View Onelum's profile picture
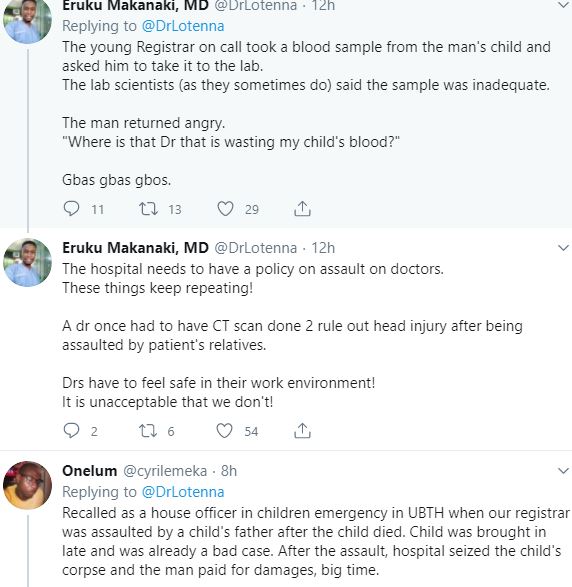Image resolution: width=572 pixels, height=587 pixels. pos(27,485)
